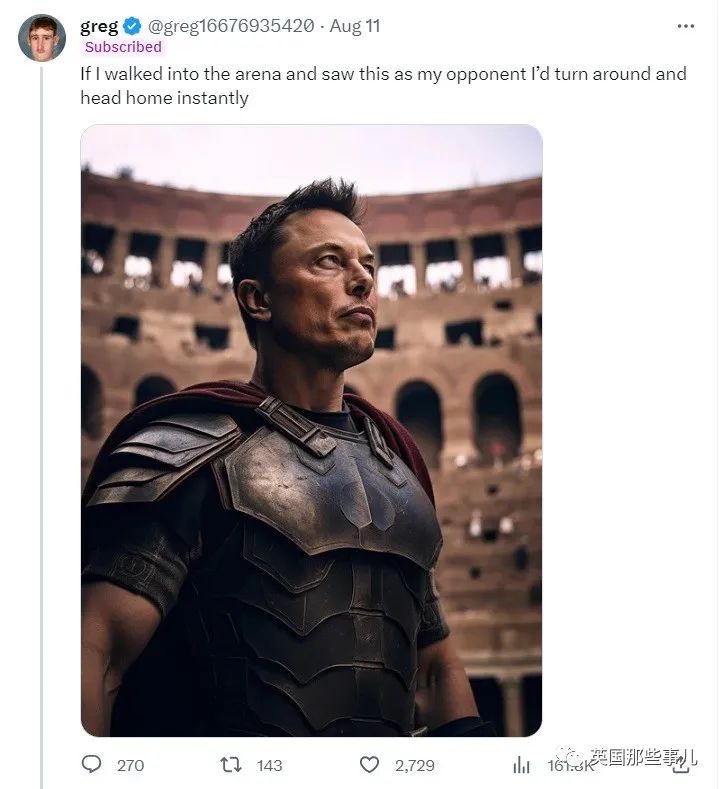Click the blue verified badge
The image size is (721, 789).
point(132,26)
